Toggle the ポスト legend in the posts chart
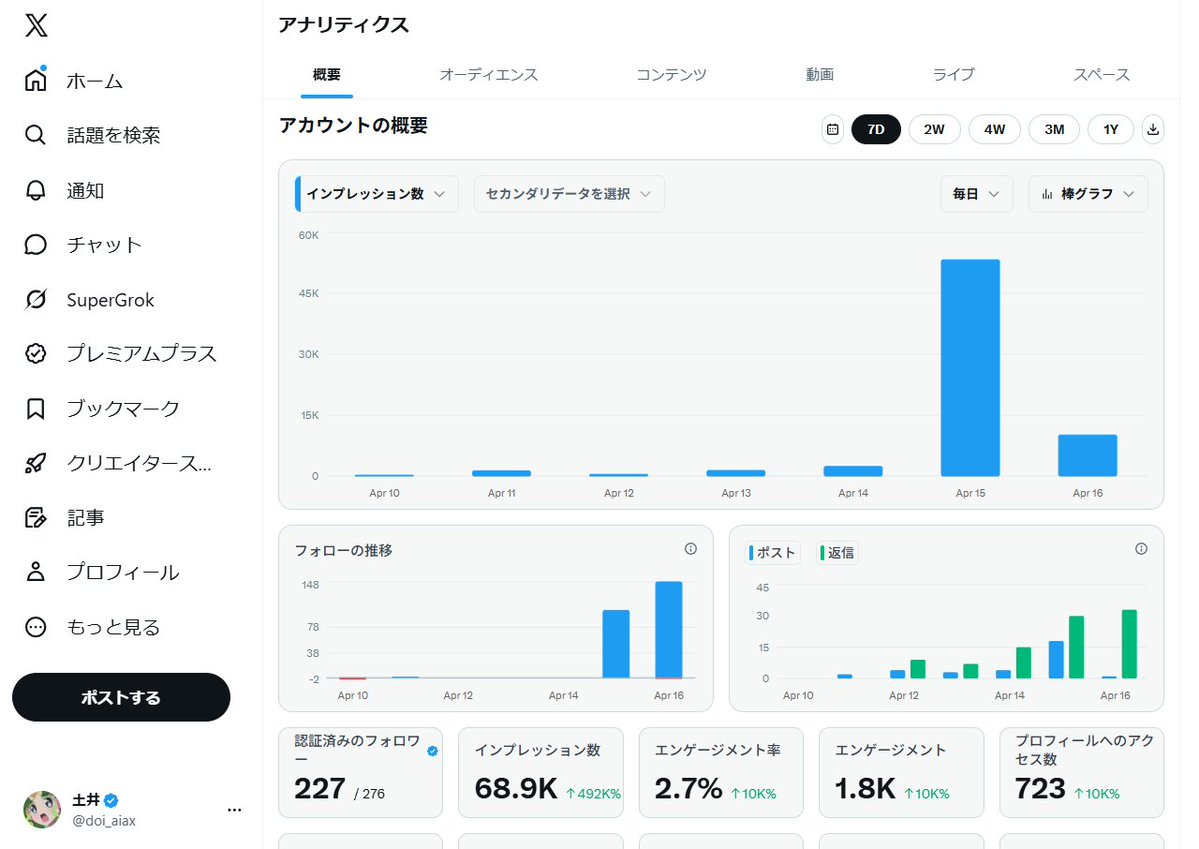 pos(772,552)
